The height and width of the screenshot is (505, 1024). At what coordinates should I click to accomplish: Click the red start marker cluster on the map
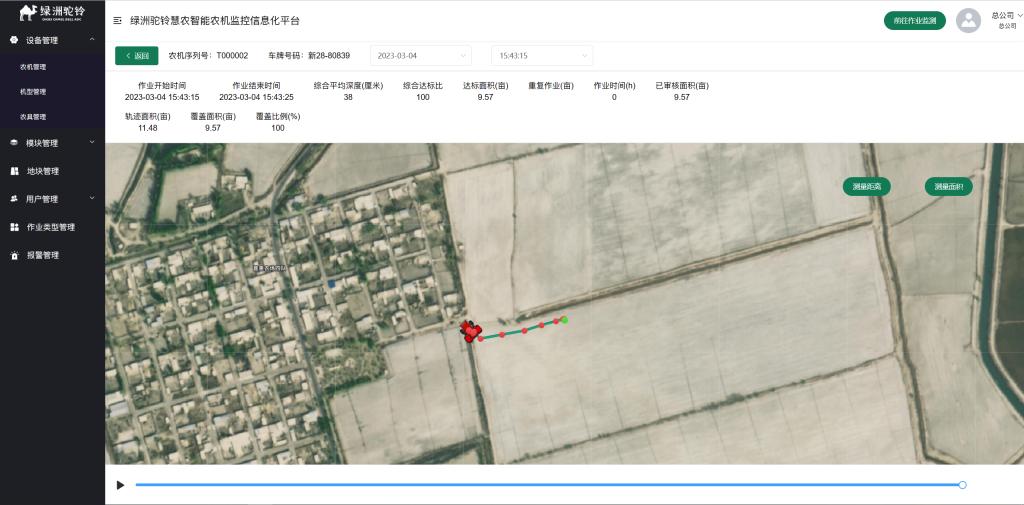(470, 331)
